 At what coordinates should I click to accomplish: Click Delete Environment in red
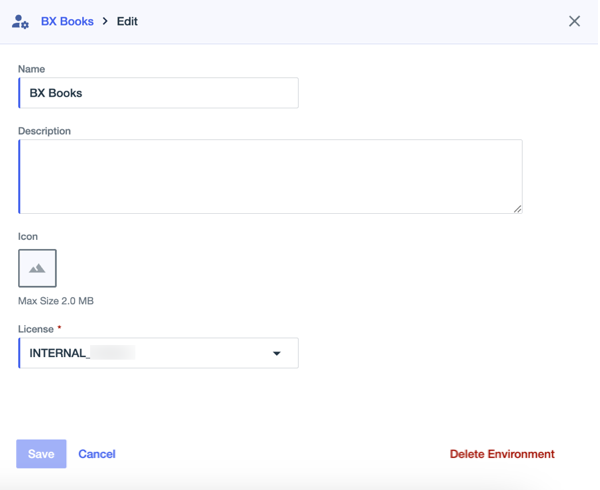[502, 454]
